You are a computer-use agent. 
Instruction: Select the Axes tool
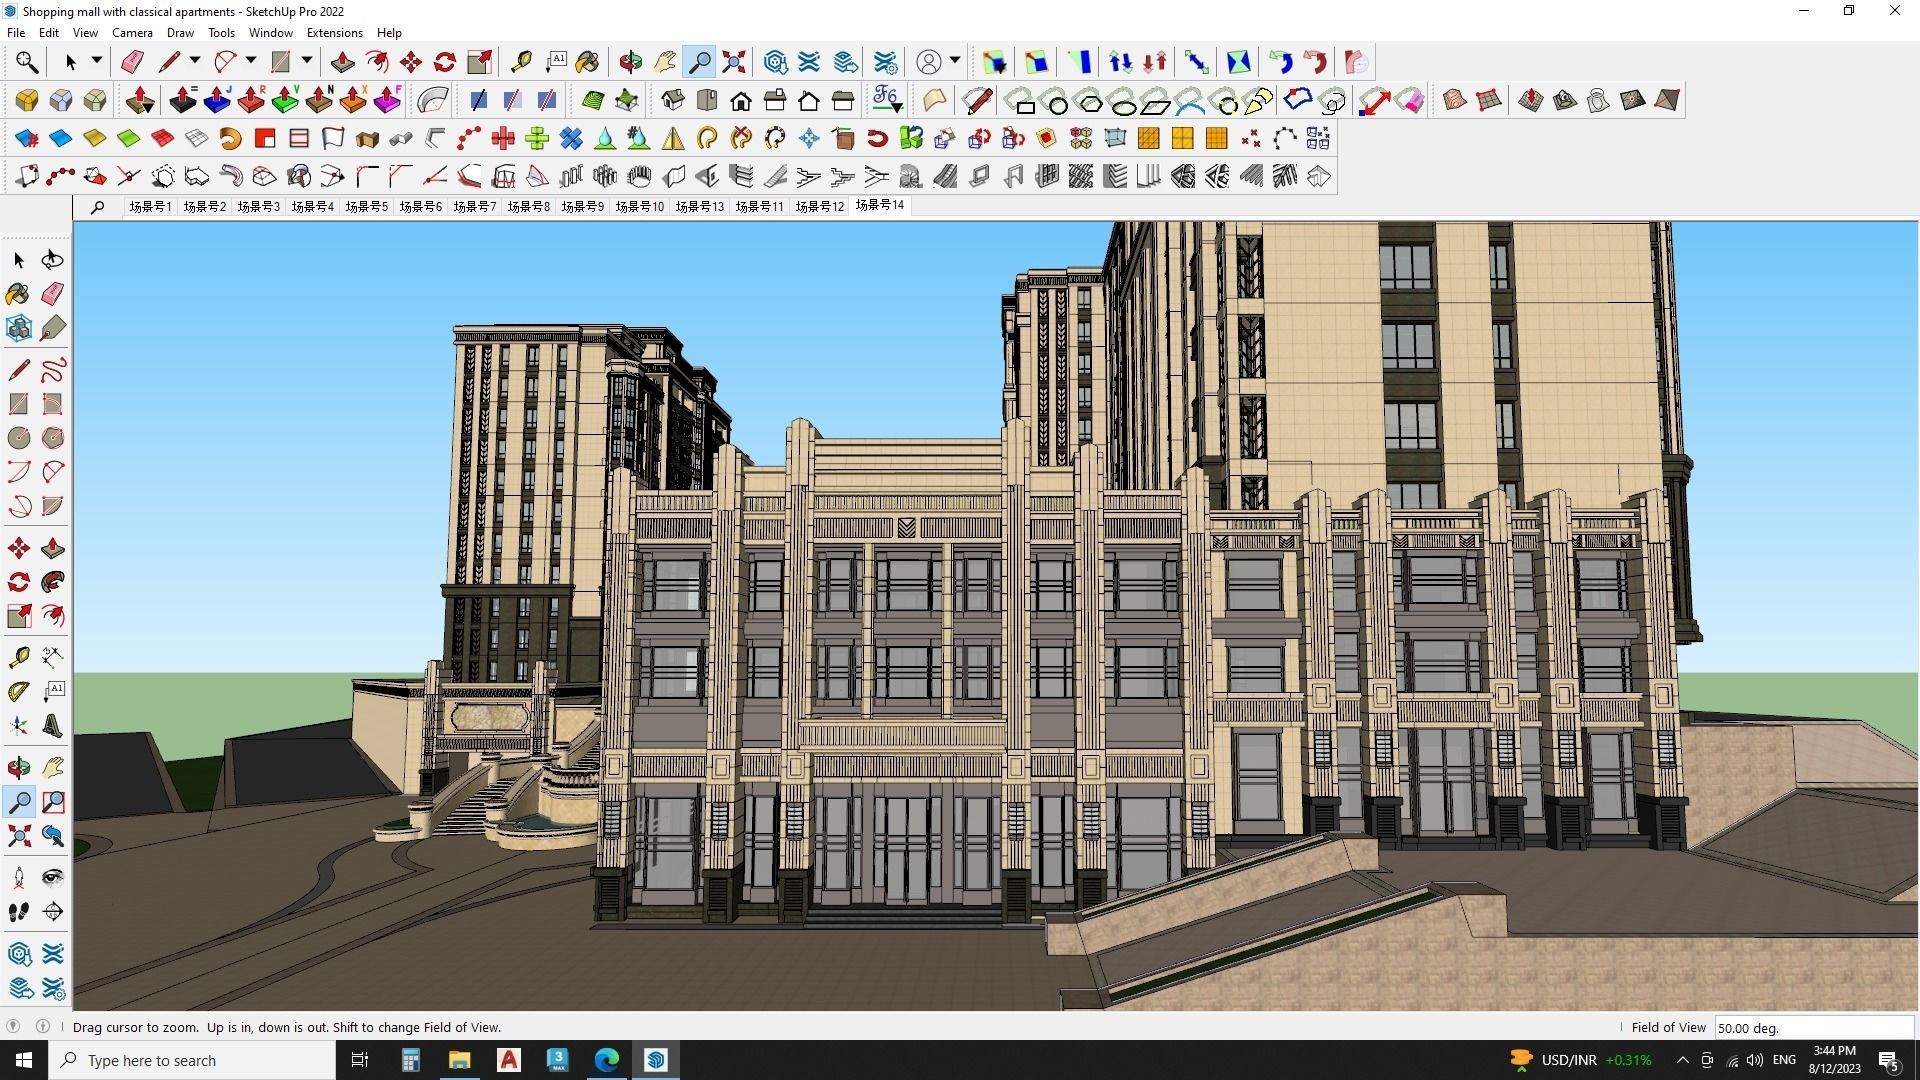[x=19, y=726]
